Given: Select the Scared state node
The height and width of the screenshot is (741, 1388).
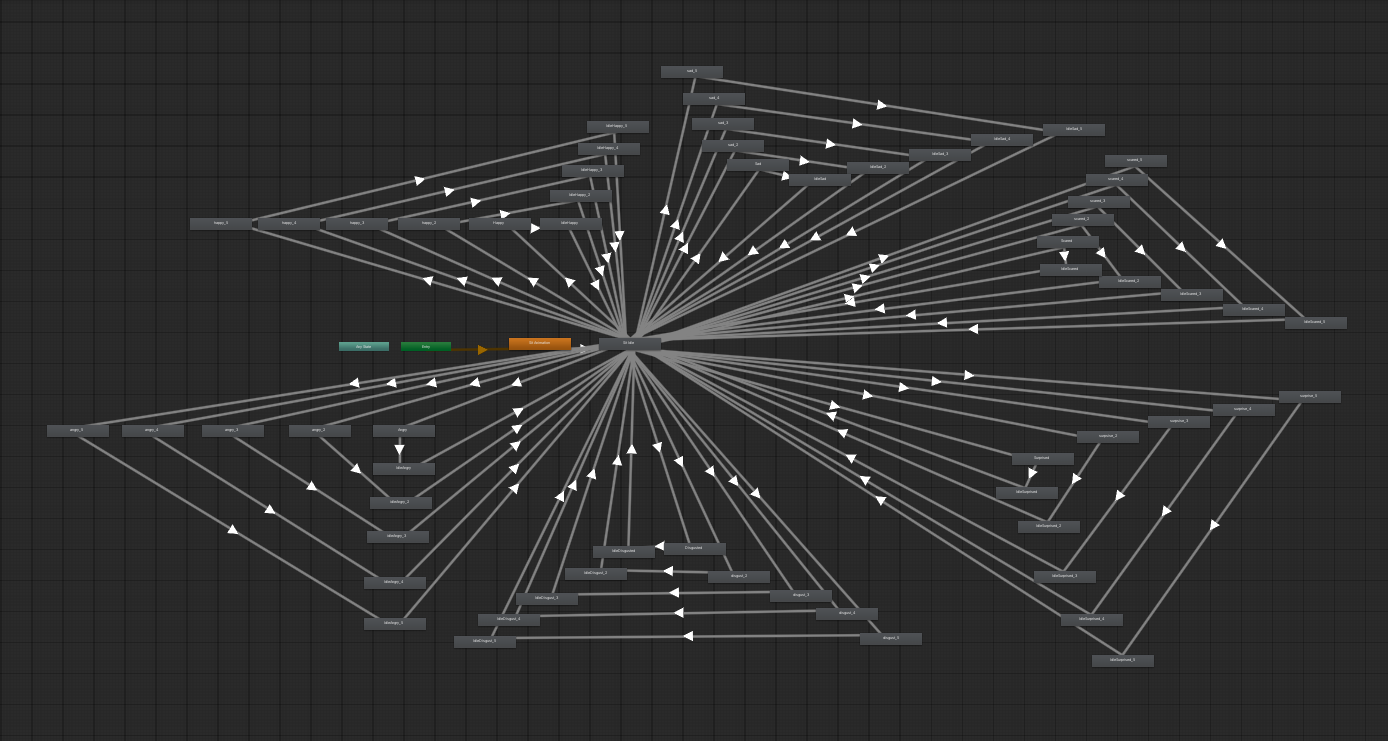Looking at the screenshot, I should 1068,242.
